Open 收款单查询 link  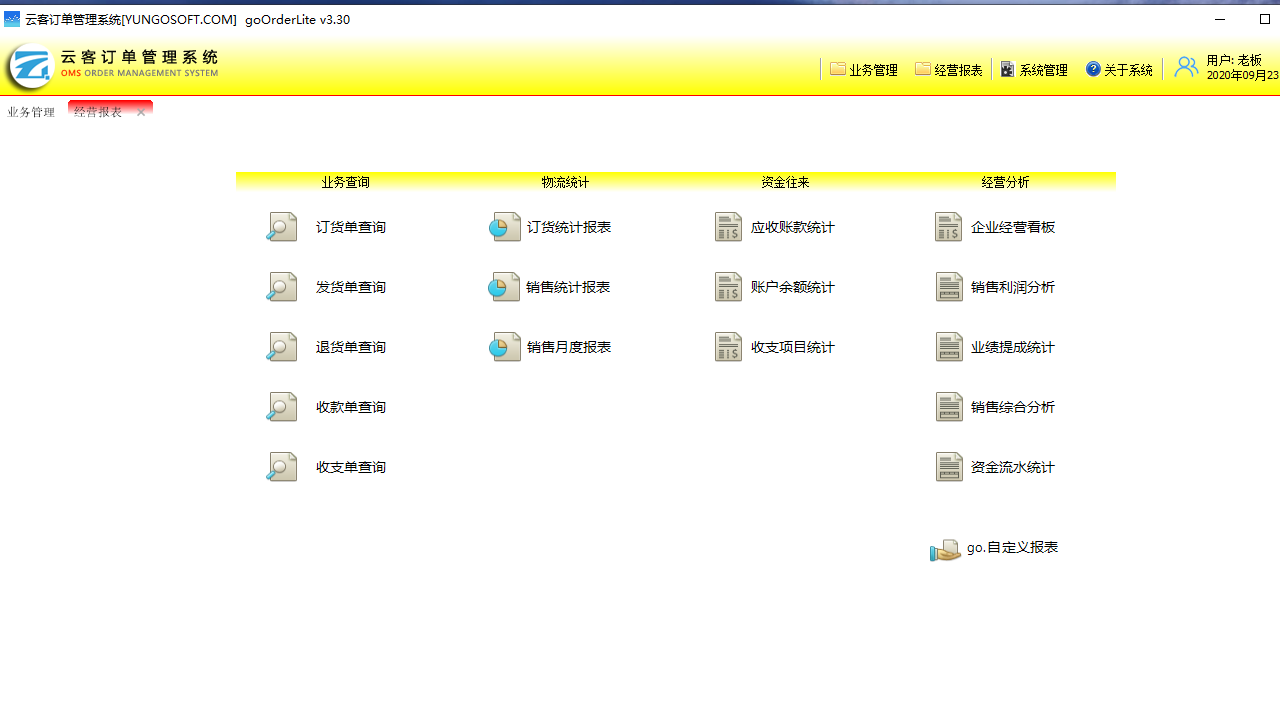351,407
